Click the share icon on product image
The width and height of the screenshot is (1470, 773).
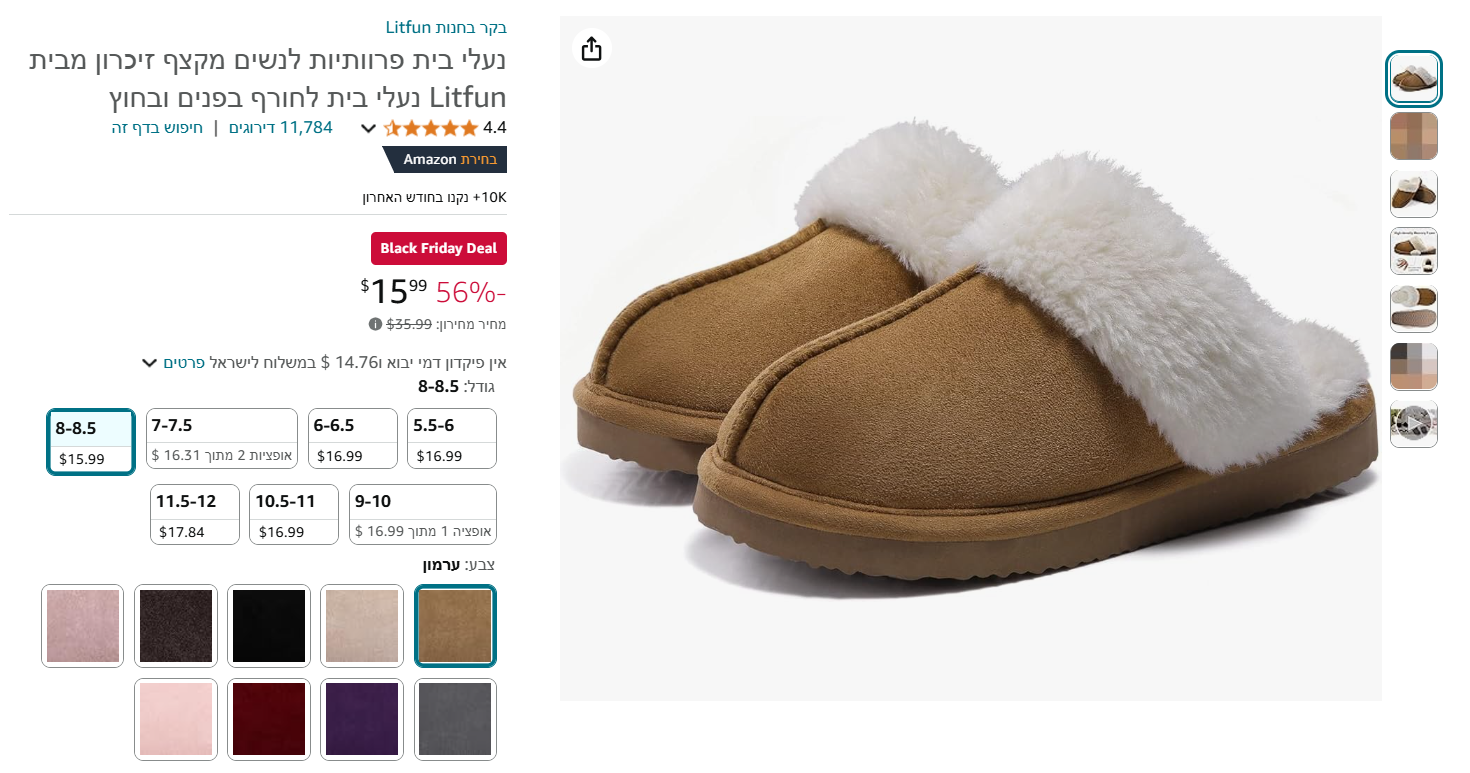592,49
